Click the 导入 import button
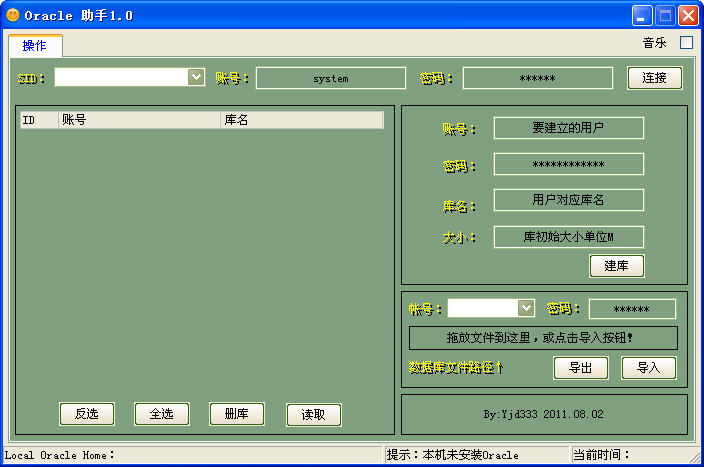Screen dimensions: 704x467 (648, 368)
